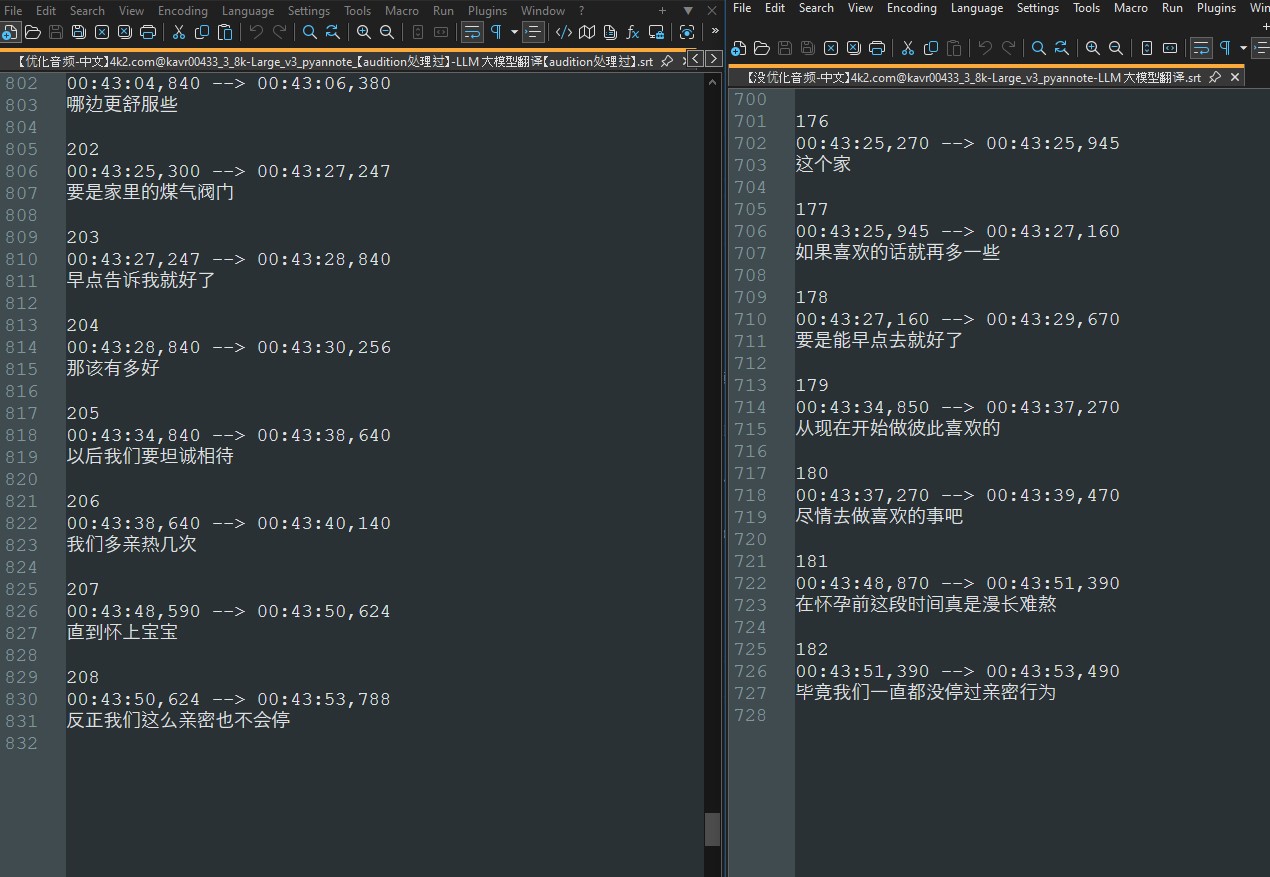This screenshot has height=877, width=1270.
Task: Open dropdown arrow beside pilcrow in left window
Action: tap(514, 32)
